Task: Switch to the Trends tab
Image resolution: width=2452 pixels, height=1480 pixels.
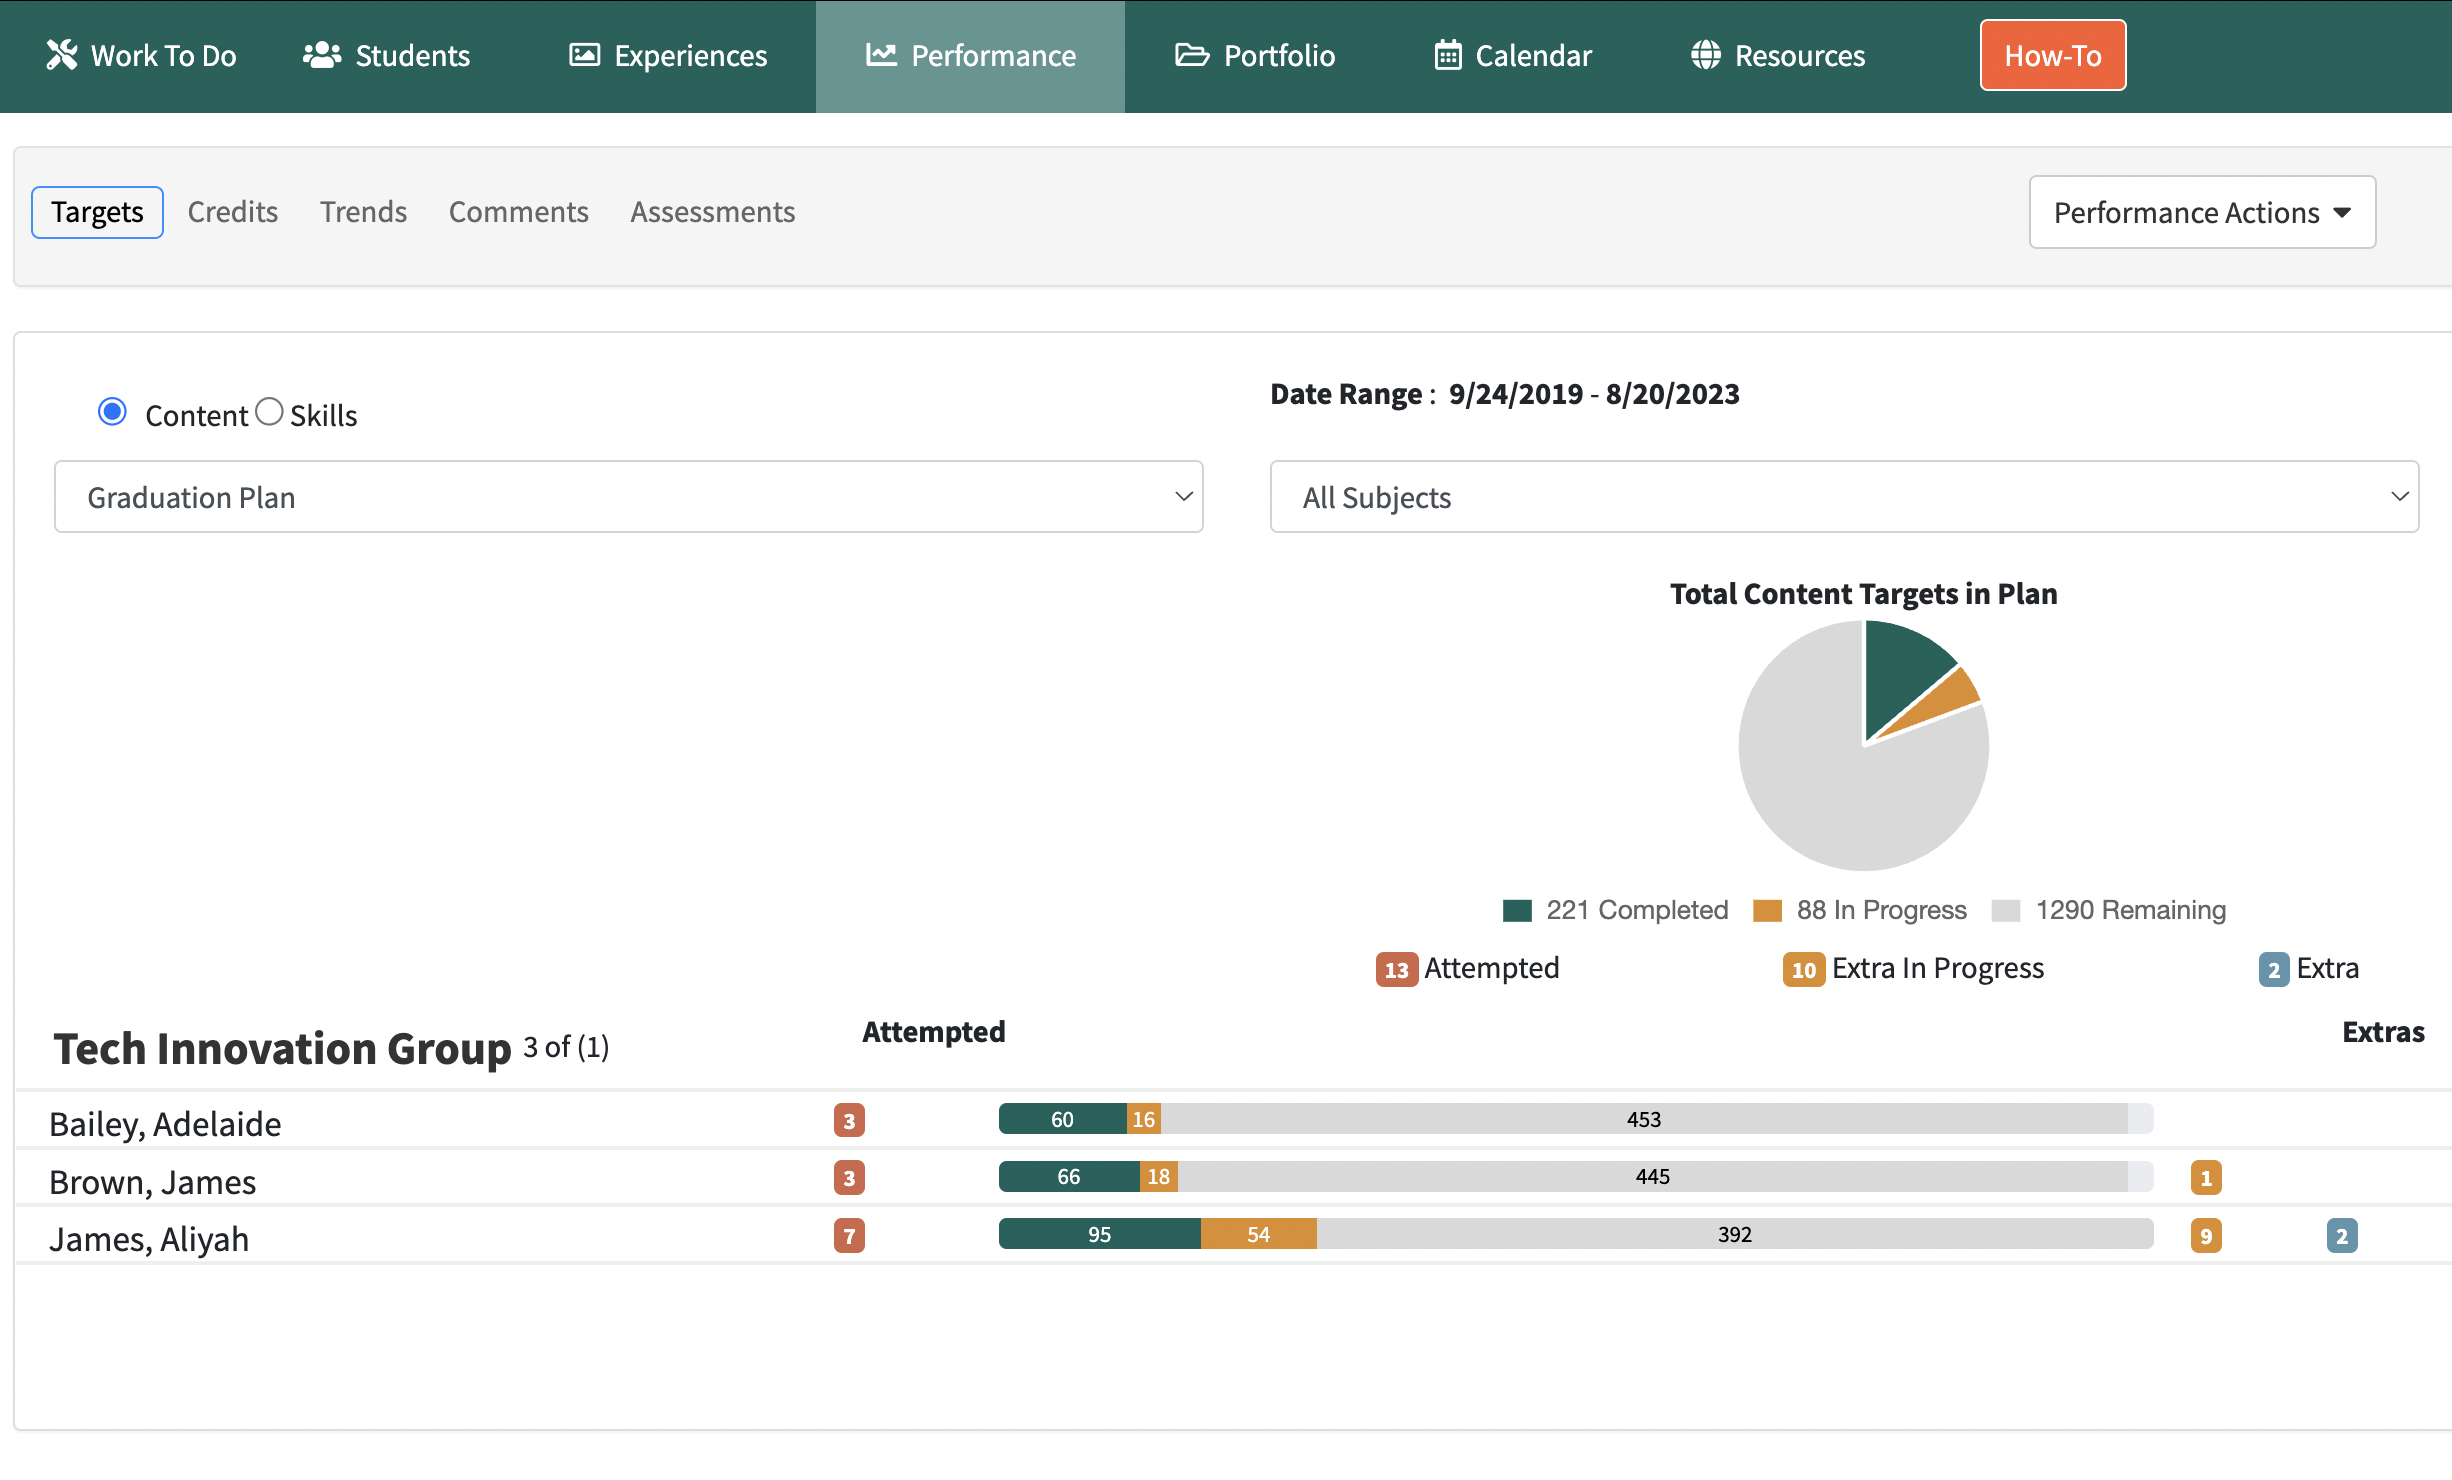Action: coord(363,212)
